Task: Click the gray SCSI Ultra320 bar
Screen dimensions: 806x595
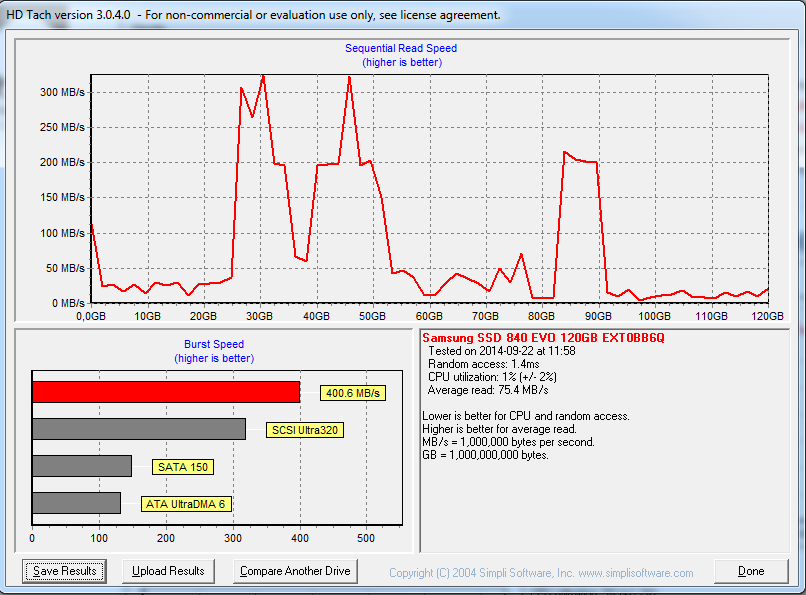Action: [139, 429]
